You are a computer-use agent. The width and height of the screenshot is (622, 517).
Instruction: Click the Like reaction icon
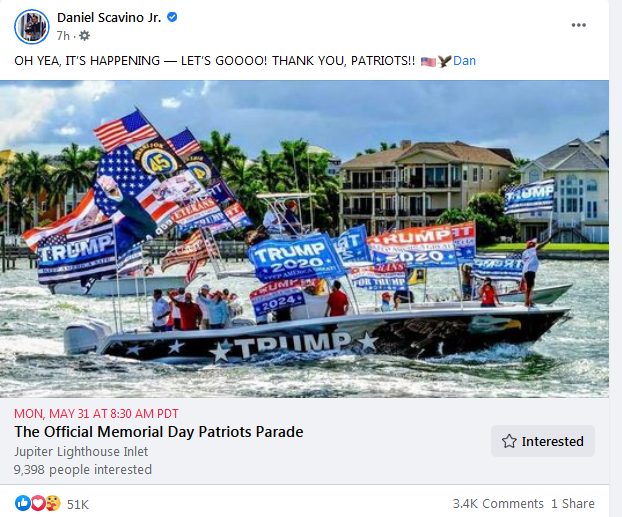[22, 503]
